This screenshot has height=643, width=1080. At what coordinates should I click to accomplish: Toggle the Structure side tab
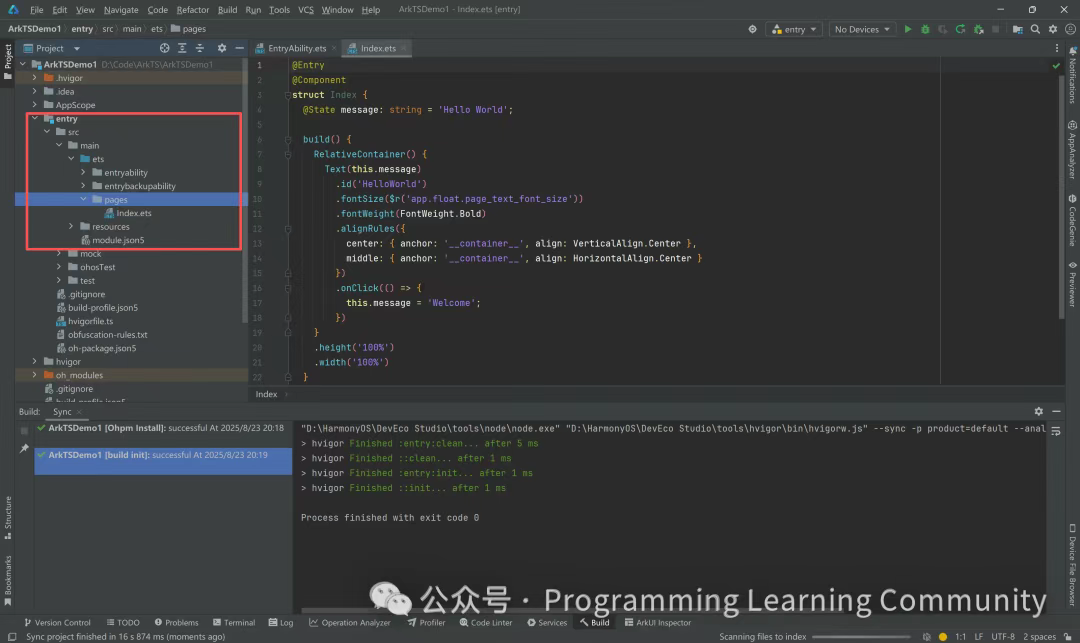8,518
